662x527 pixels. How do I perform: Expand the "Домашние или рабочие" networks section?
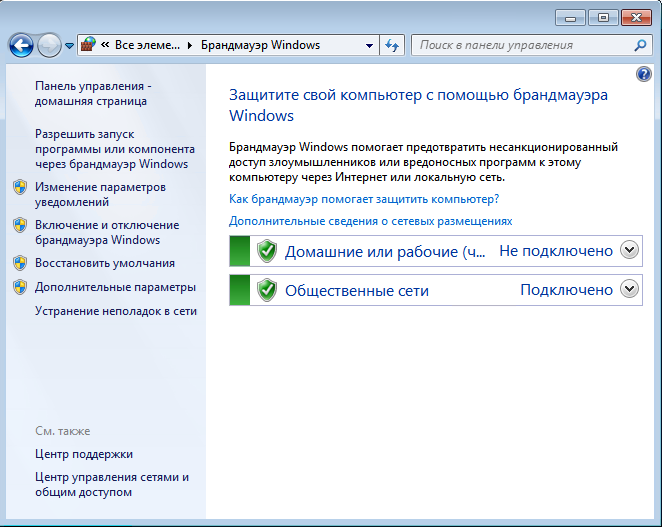(x=629, y=250)
